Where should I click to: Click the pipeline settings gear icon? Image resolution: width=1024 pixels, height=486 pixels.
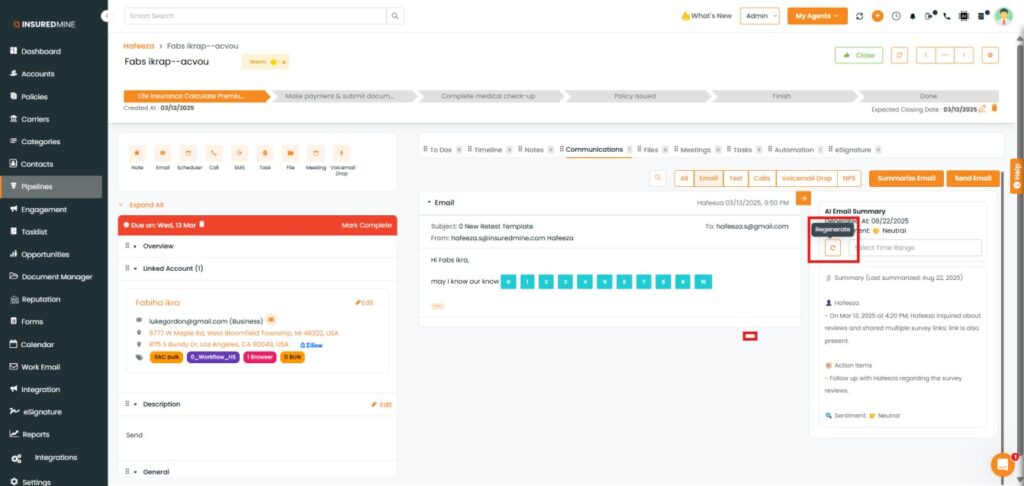991,56
